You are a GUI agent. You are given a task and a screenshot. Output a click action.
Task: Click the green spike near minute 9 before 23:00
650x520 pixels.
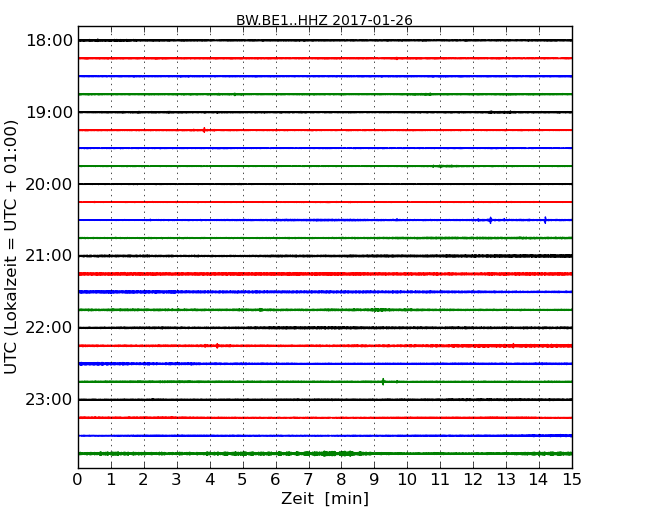click(x=383, y=381)
